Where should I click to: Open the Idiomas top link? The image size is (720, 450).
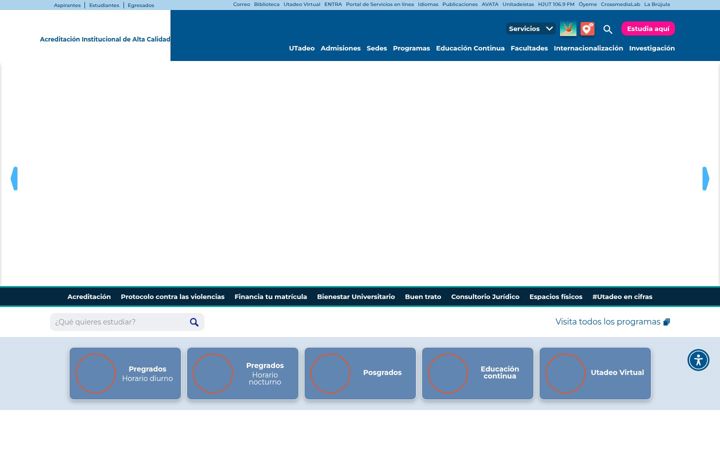(428, 4)
